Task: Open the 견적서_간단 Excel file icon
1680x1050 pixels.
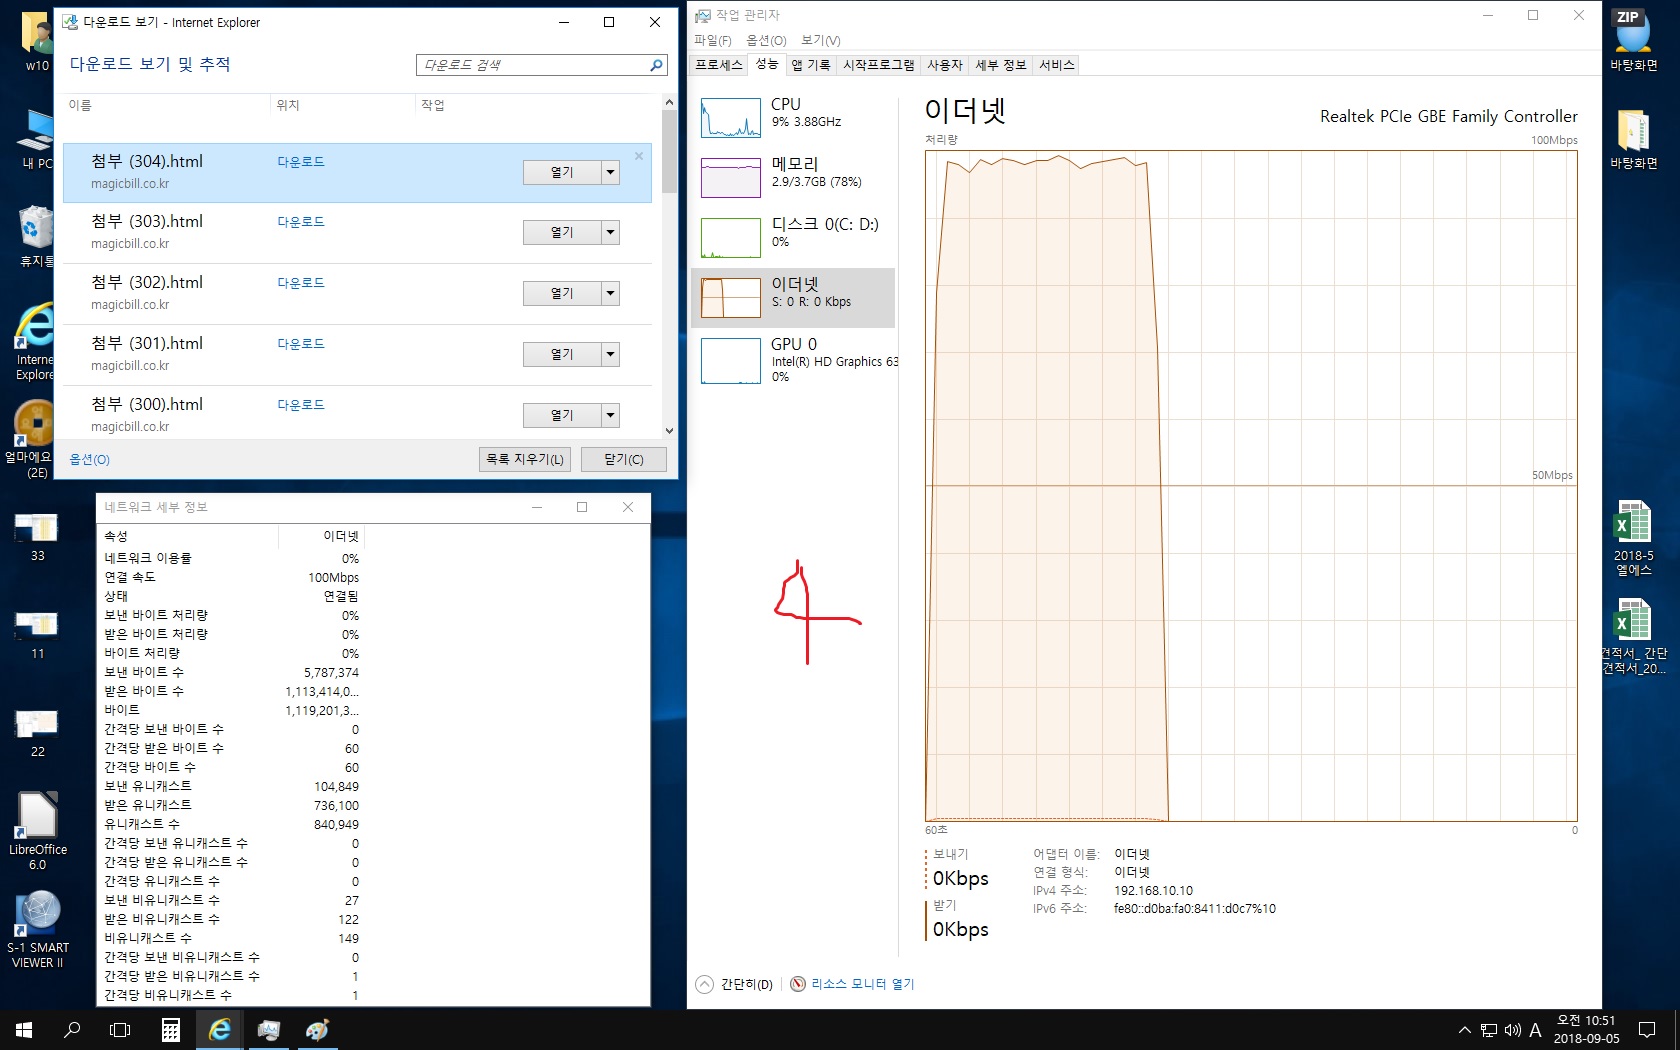Action: 1633,637
